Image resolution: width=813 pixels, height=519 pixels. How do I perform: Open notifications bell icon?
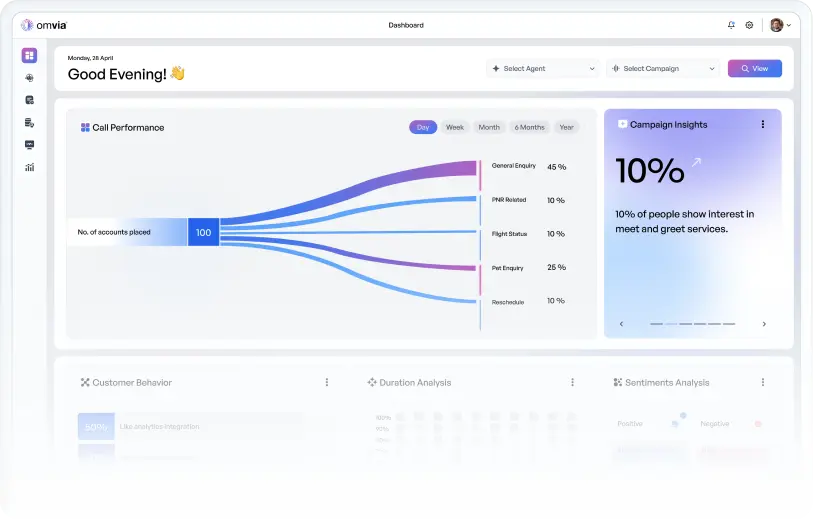pyautogui.click(x=731, y=25)
